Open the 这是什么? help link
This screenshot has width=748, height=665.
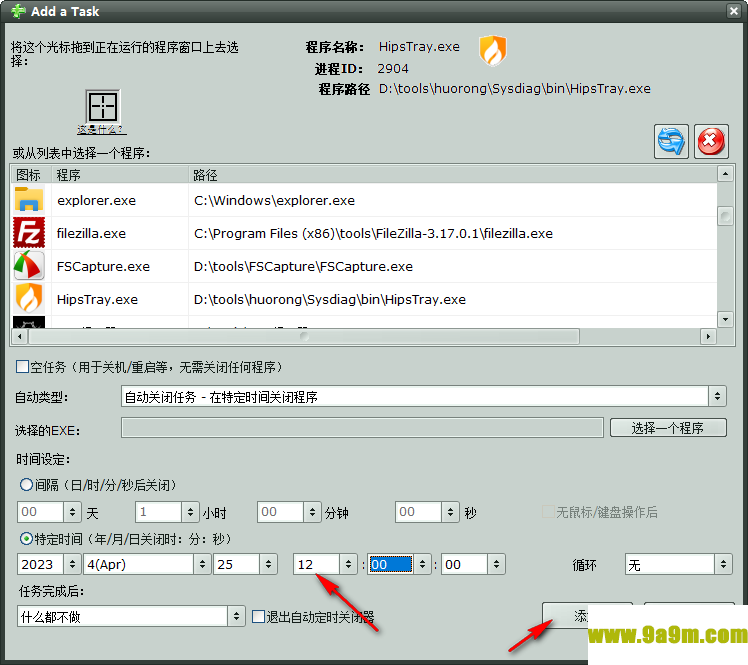[101, 129]
